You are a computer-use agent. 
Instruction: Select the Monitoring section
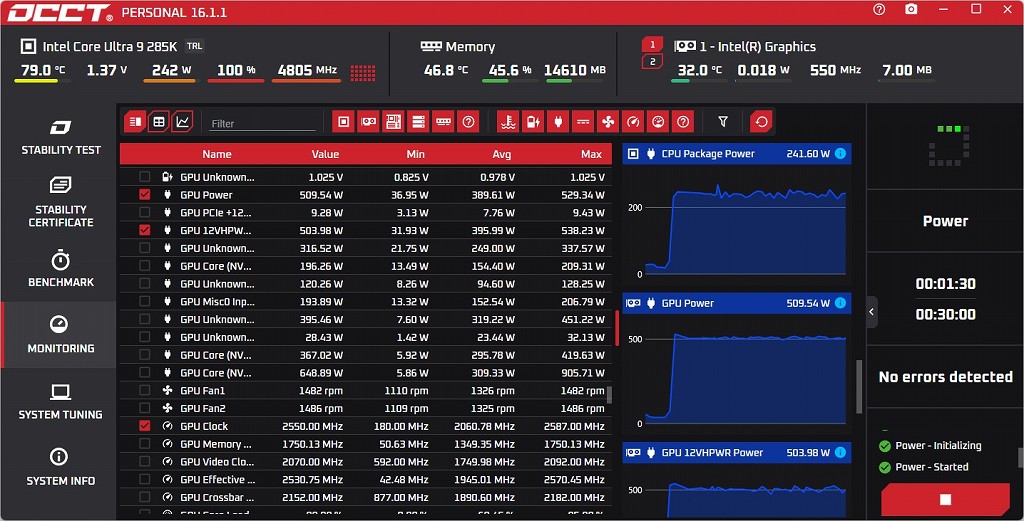[60, 334]
